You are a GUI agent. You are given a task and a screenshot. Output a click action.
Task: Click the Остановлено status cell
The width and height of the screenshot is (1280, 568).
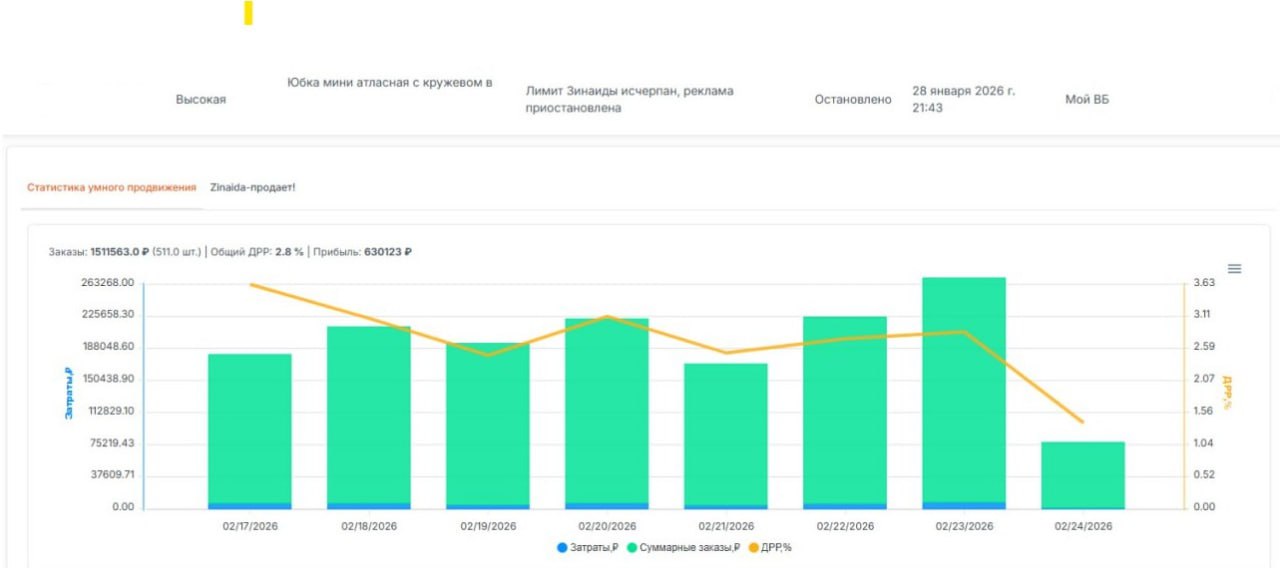pos(852,100)
